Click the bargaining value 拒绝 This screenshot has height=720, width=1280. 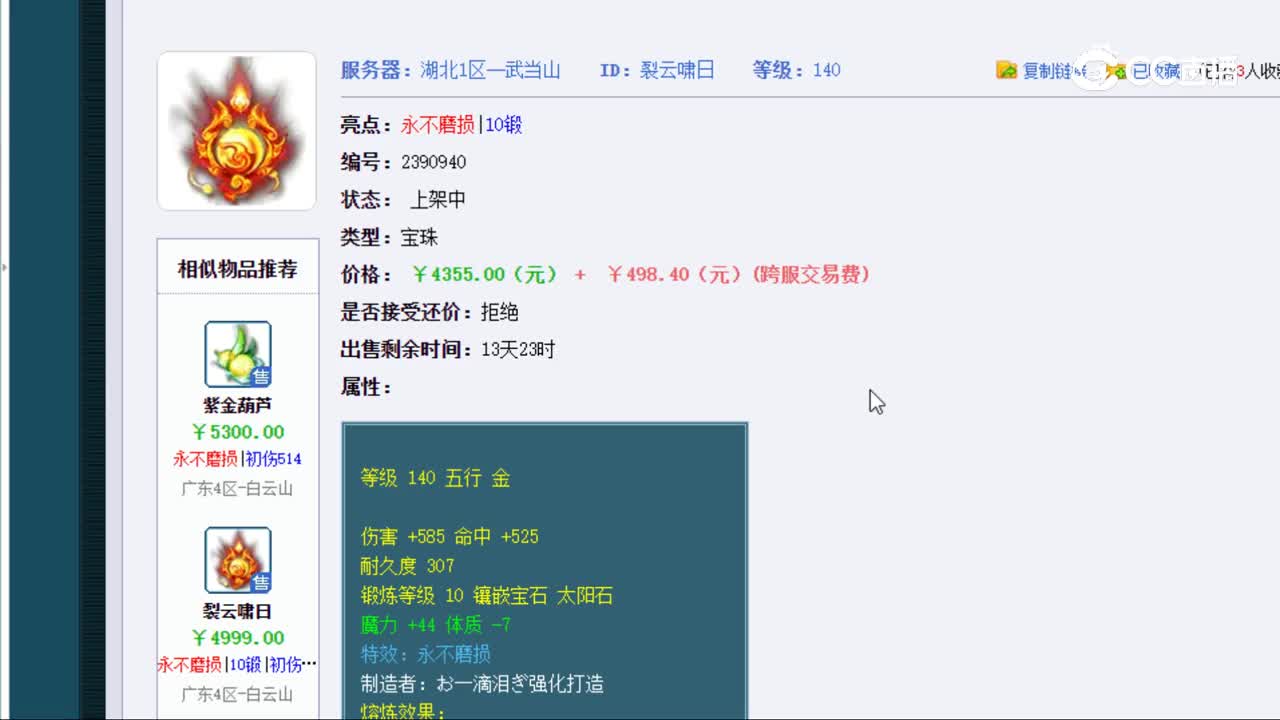(500, 312)
